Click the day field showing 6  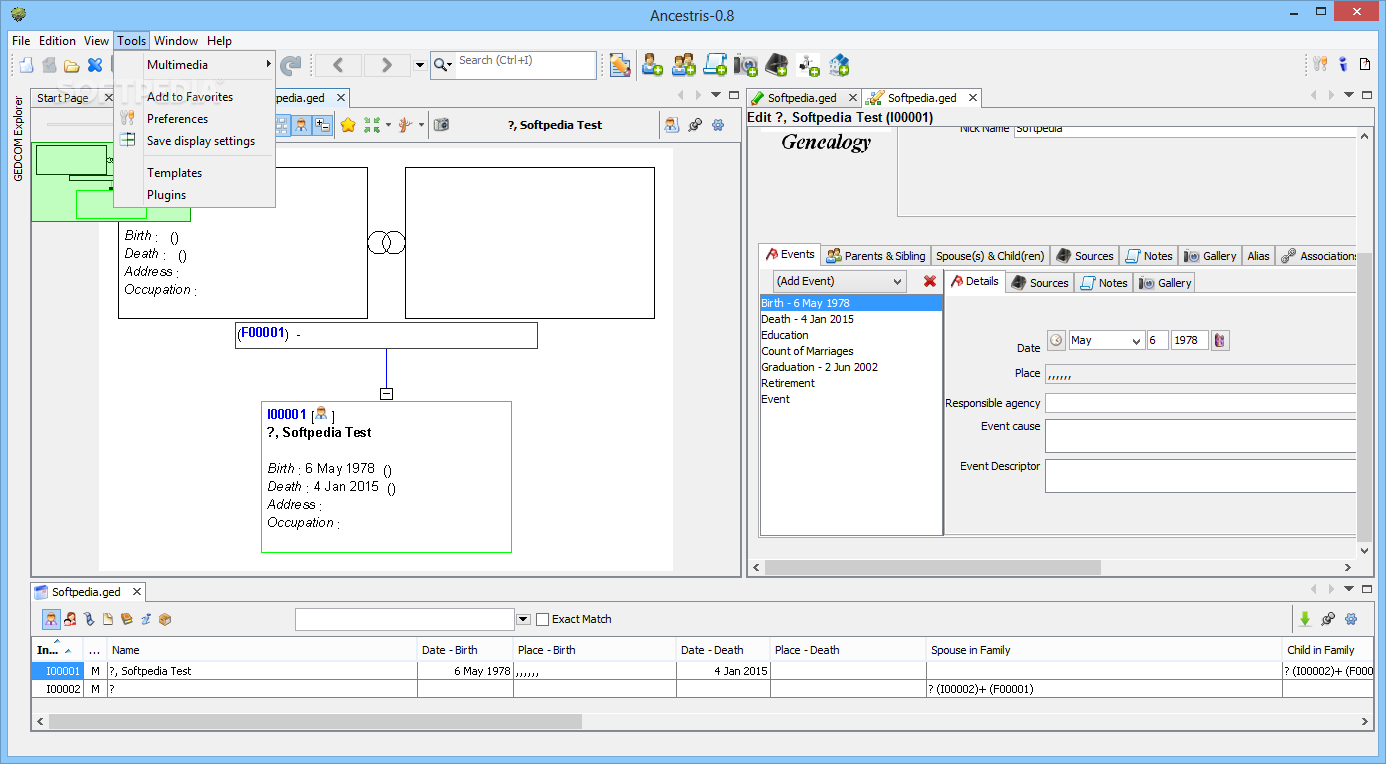pos(1158,341)
